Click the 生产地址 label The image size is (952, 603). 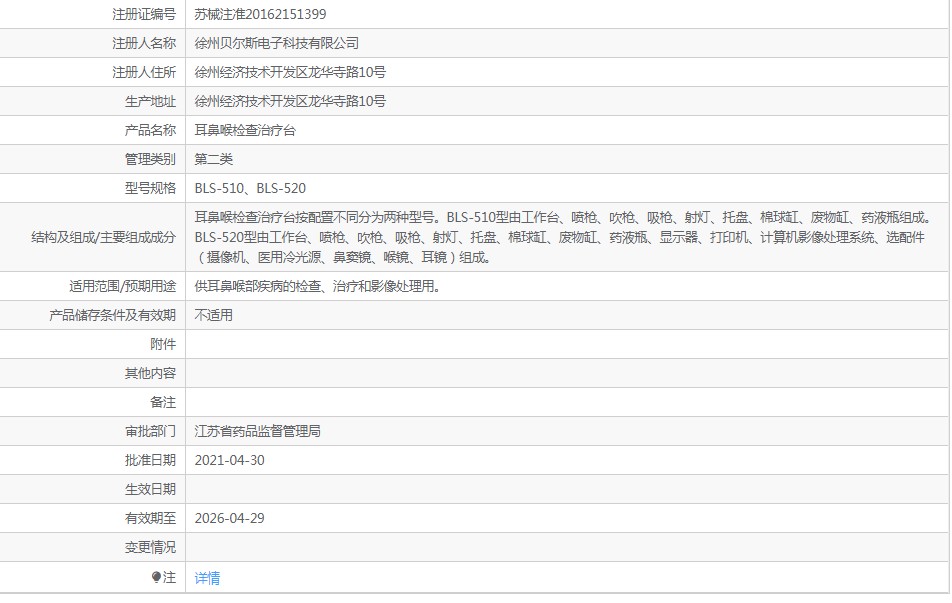coord(150,101)
